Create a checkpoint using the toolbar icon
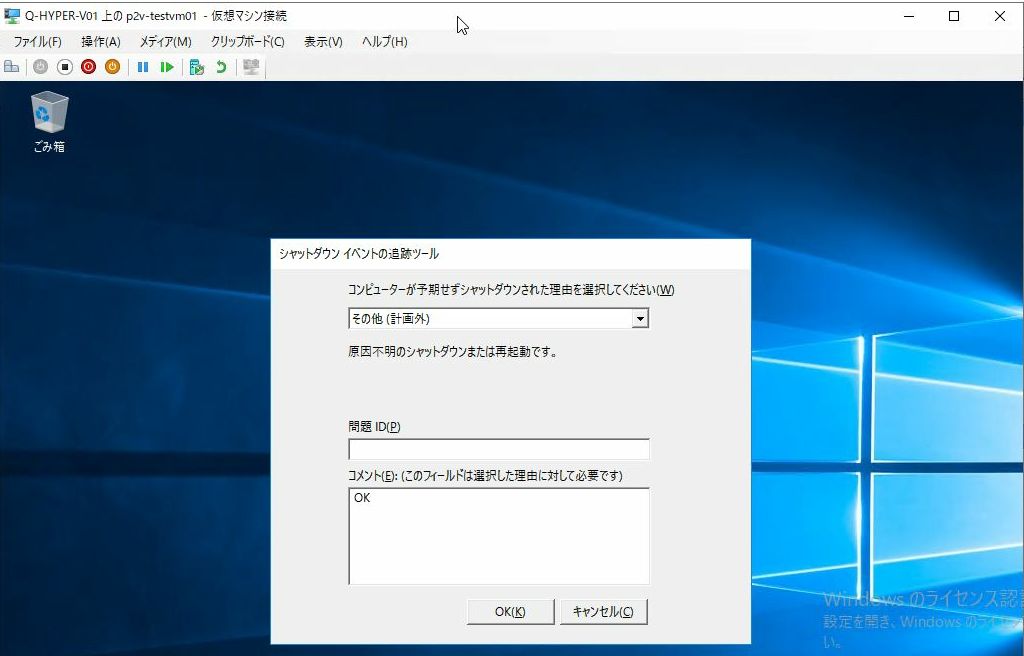This screenshot has width=1024, height=656. [197, 67]
